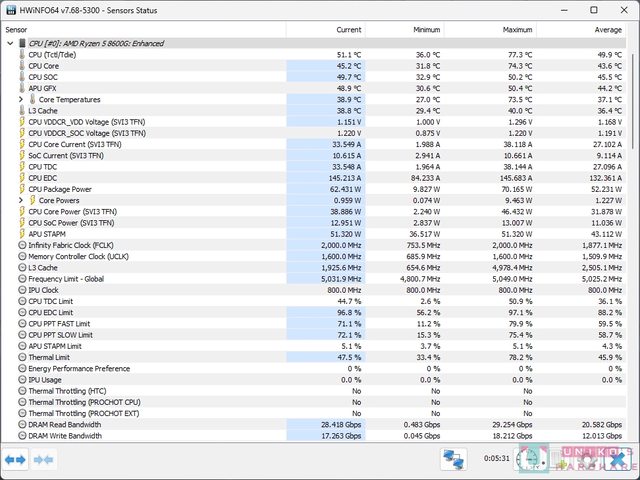Click the blue expand-columns arrows icon

[15, 459]
